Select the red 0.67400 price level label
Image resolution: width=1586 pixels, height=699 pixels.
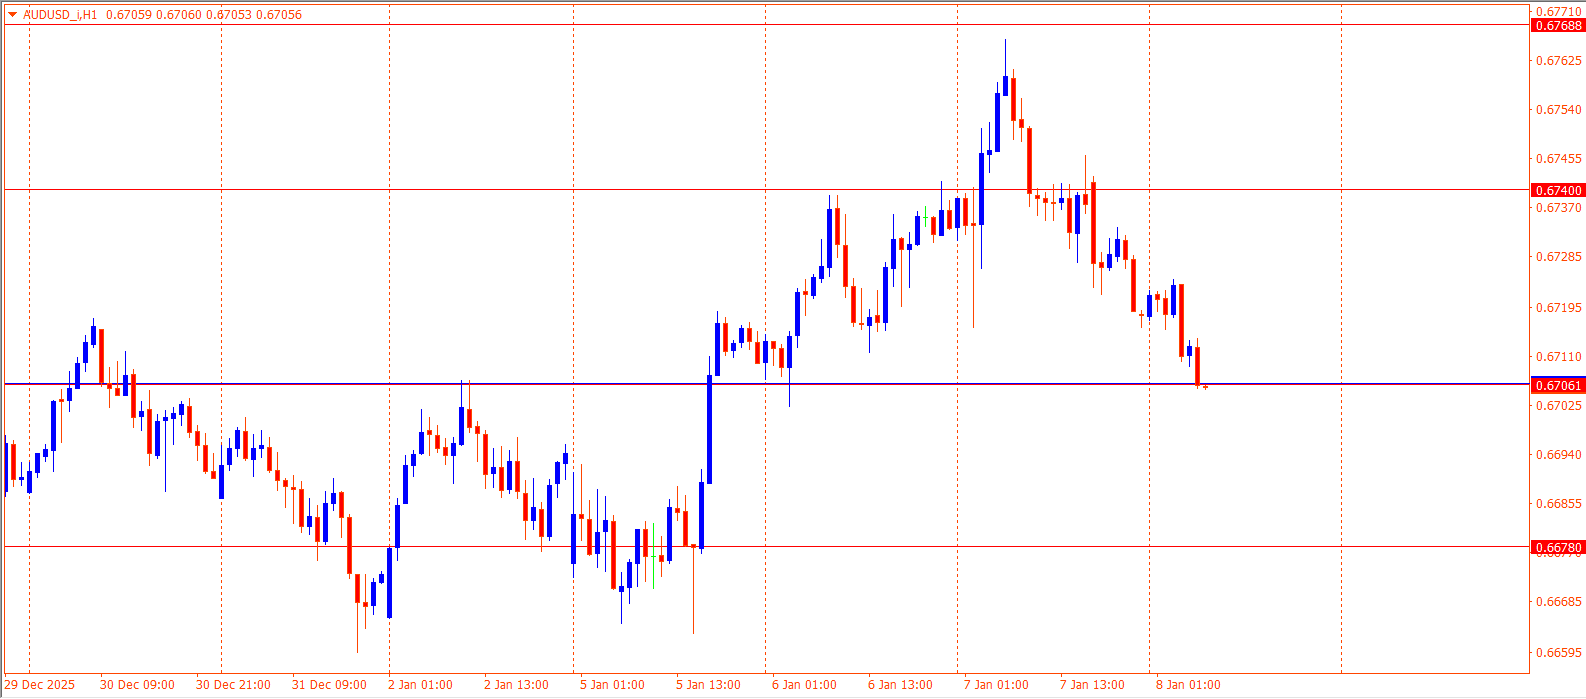click(1558, 190)
